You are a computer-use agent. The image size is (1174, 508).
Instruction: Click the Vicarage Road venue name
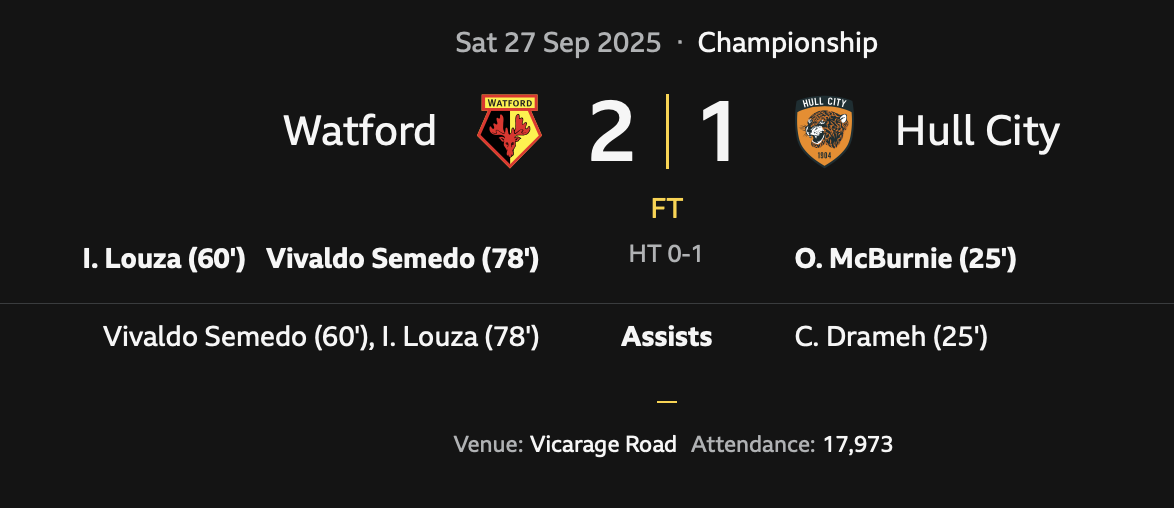[603, 445]
